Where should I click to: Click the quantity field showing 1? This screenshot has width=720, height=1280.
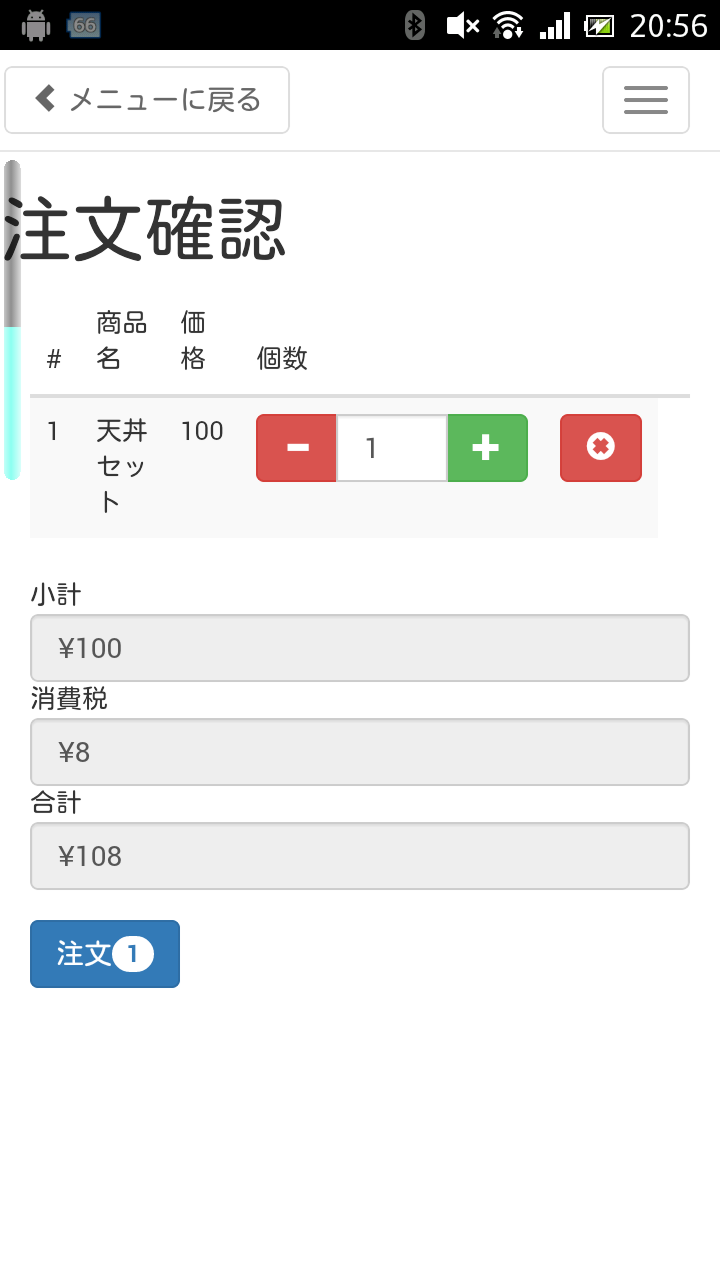pos(392,448)
